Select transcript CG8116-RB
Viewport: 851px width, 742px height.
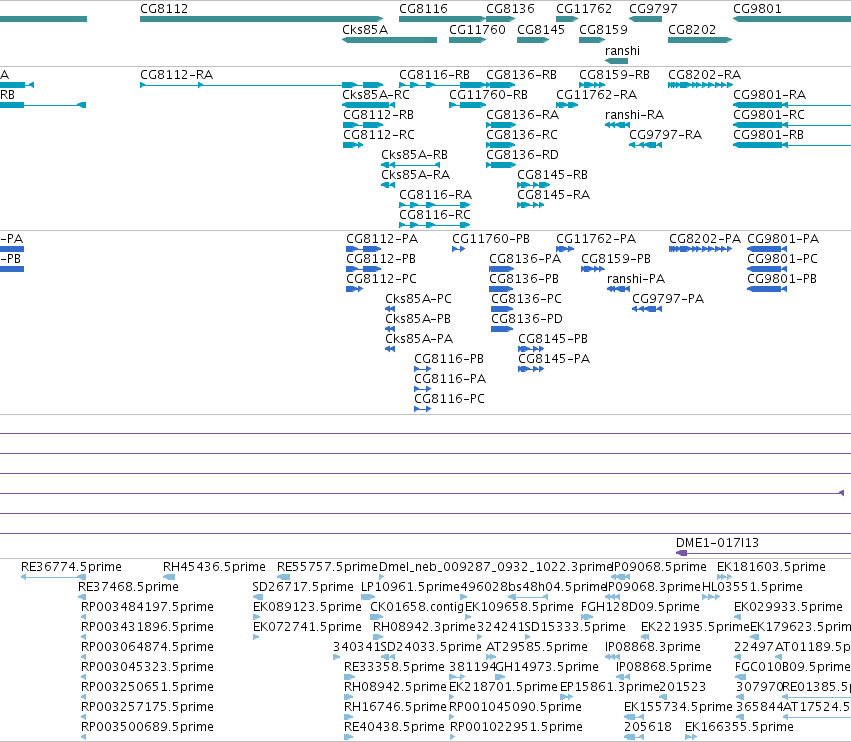pos(442,85)
